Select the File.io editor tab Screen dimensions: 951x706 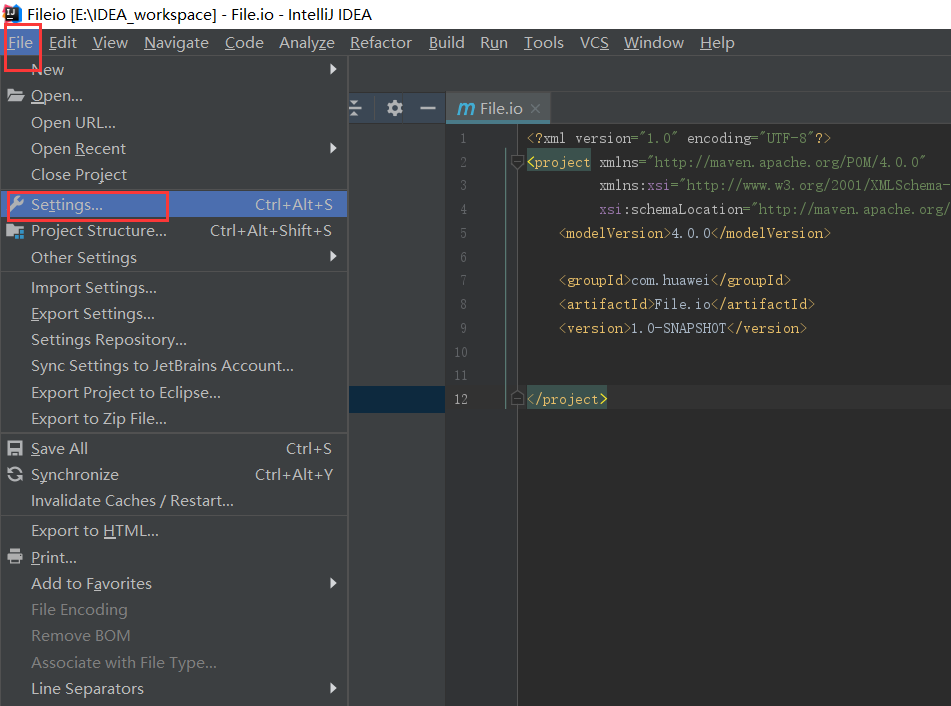click(498, 109)
